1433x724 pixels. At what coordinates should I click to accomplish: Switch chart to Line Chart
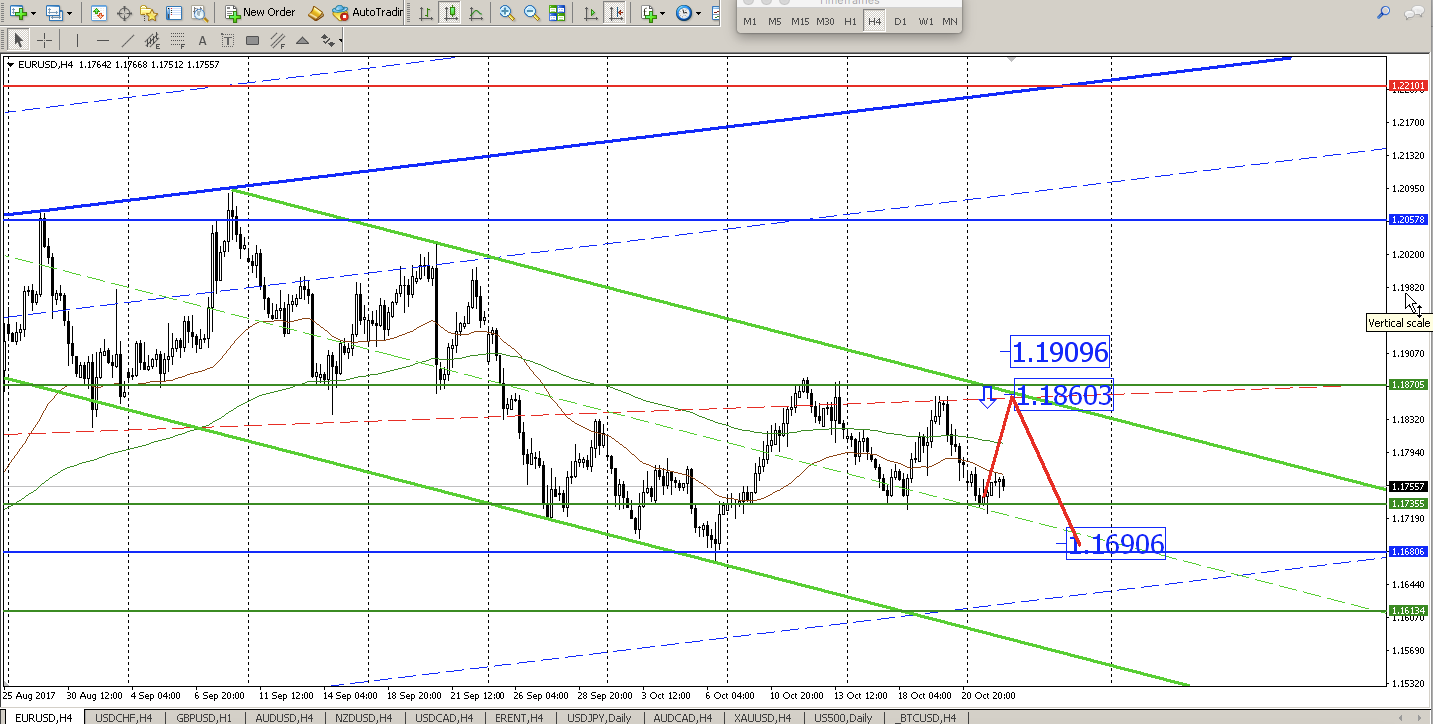(x=475, y=13)
